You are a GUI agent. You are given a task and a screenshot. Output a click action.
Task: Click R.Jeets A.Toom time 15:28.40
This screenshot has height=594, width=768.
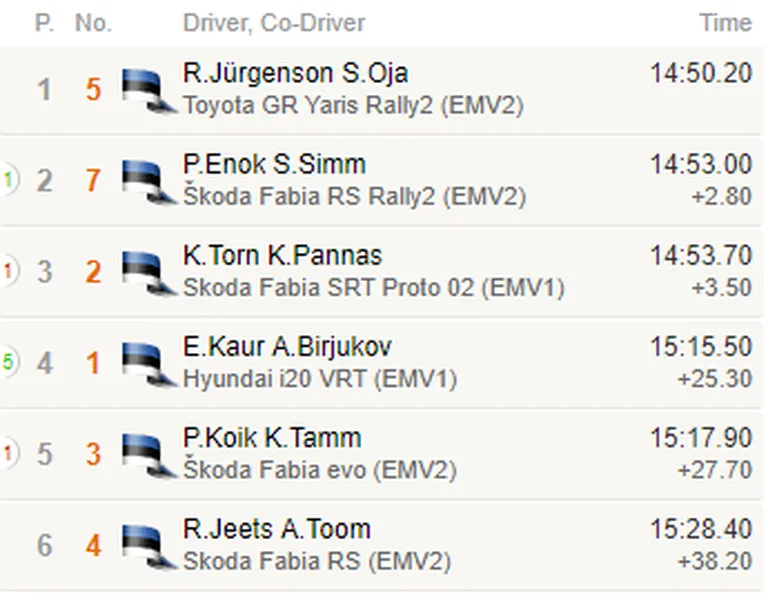pyautogui.click(x=701, y=529)
